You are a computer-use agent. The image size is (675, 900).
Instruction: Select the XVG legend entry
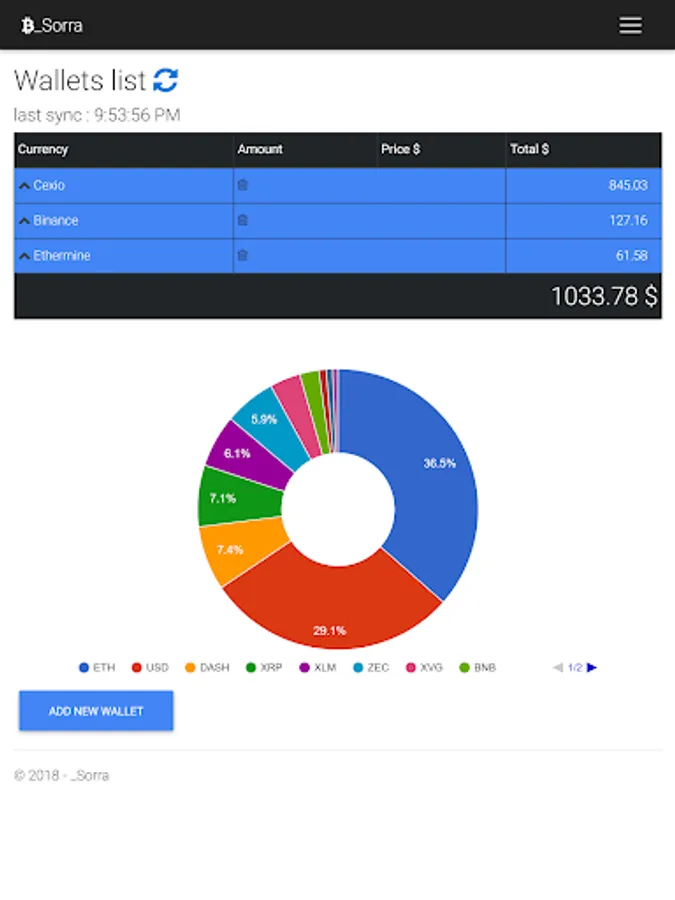coord(424,667)
